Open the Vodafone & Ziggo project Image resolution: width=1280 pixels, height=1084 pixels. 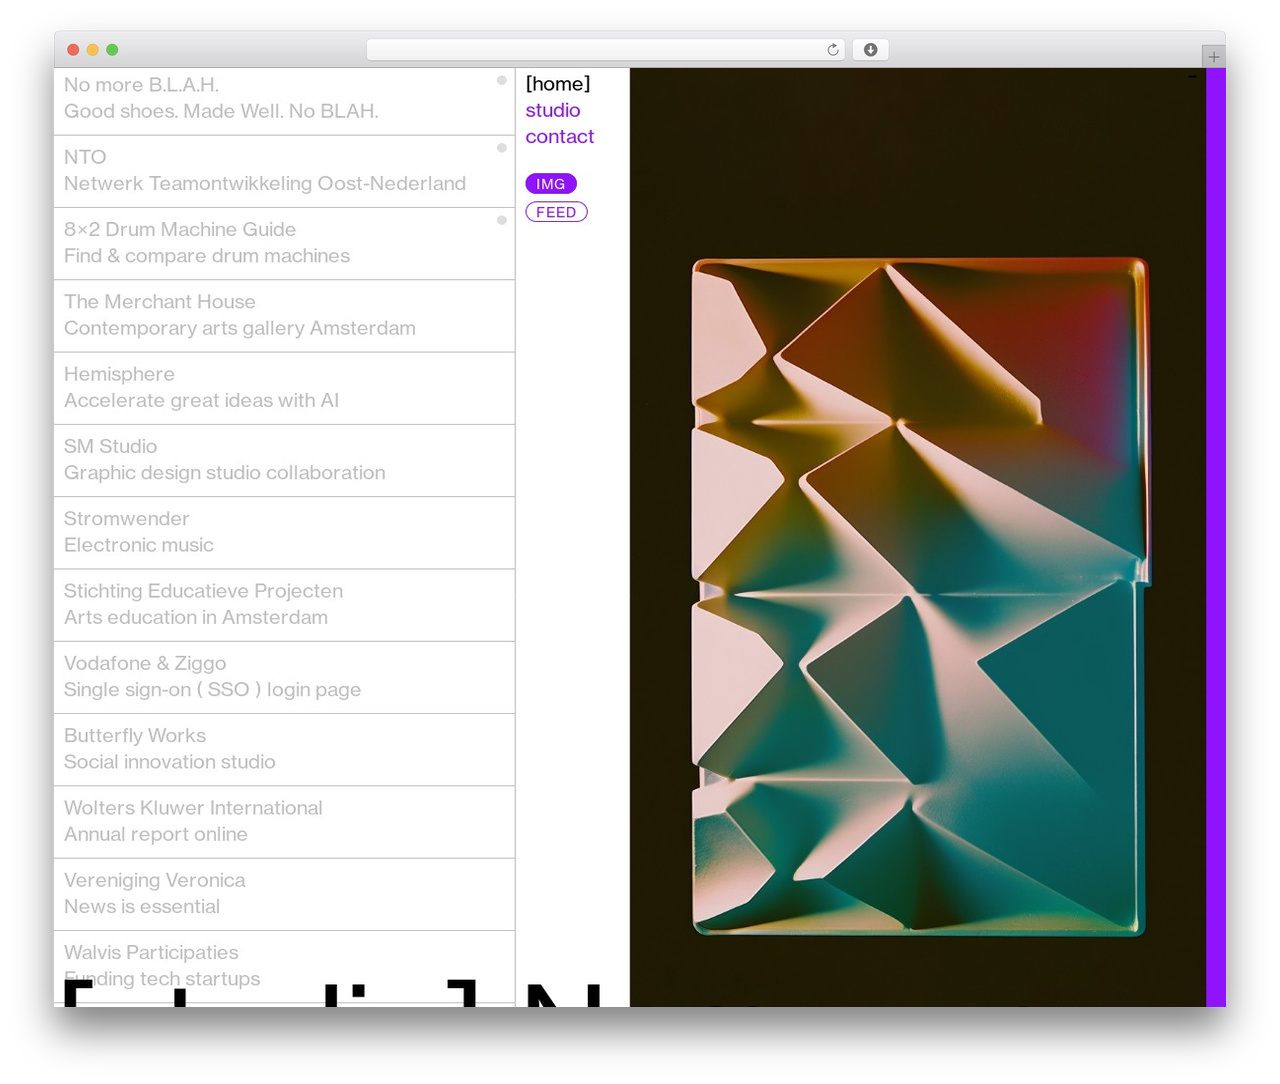pos(284,677)
